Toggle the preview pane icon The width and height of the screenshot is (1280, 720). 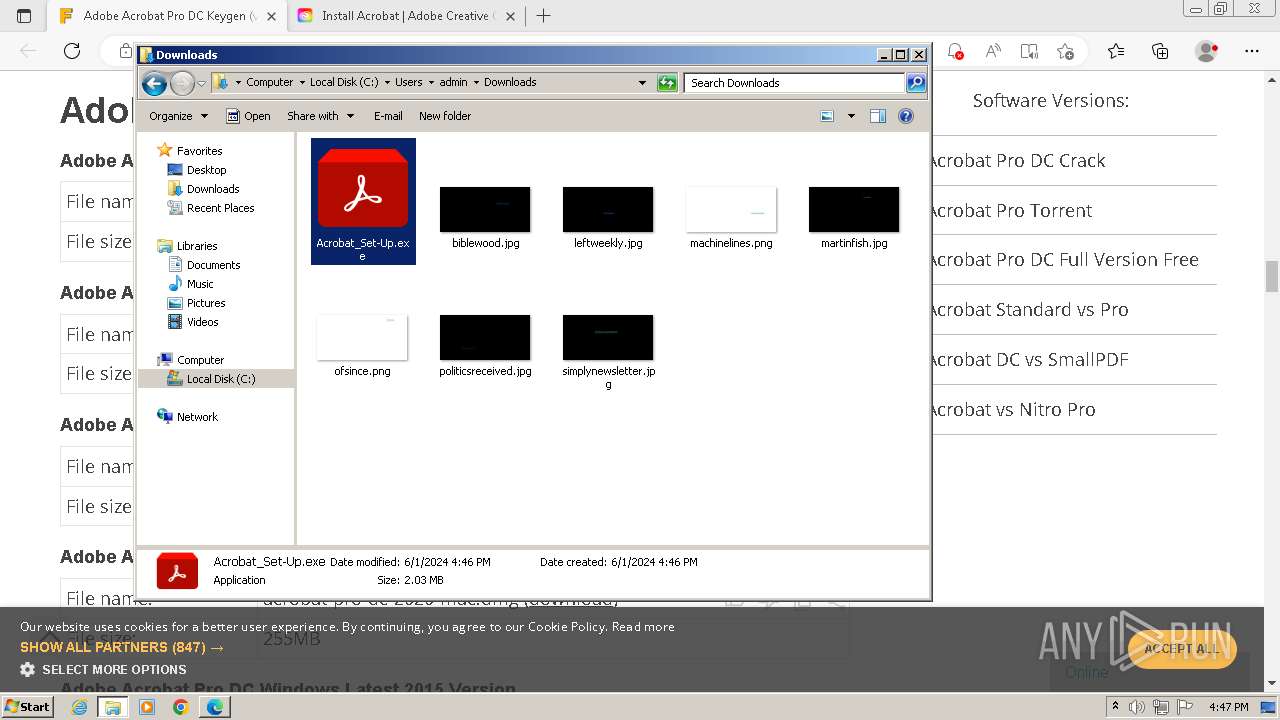(878, 116)
